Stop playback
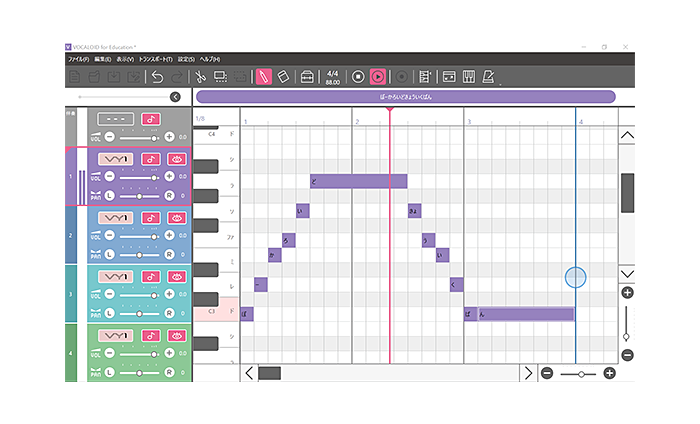The image size is (700, 424). (358, 77)
